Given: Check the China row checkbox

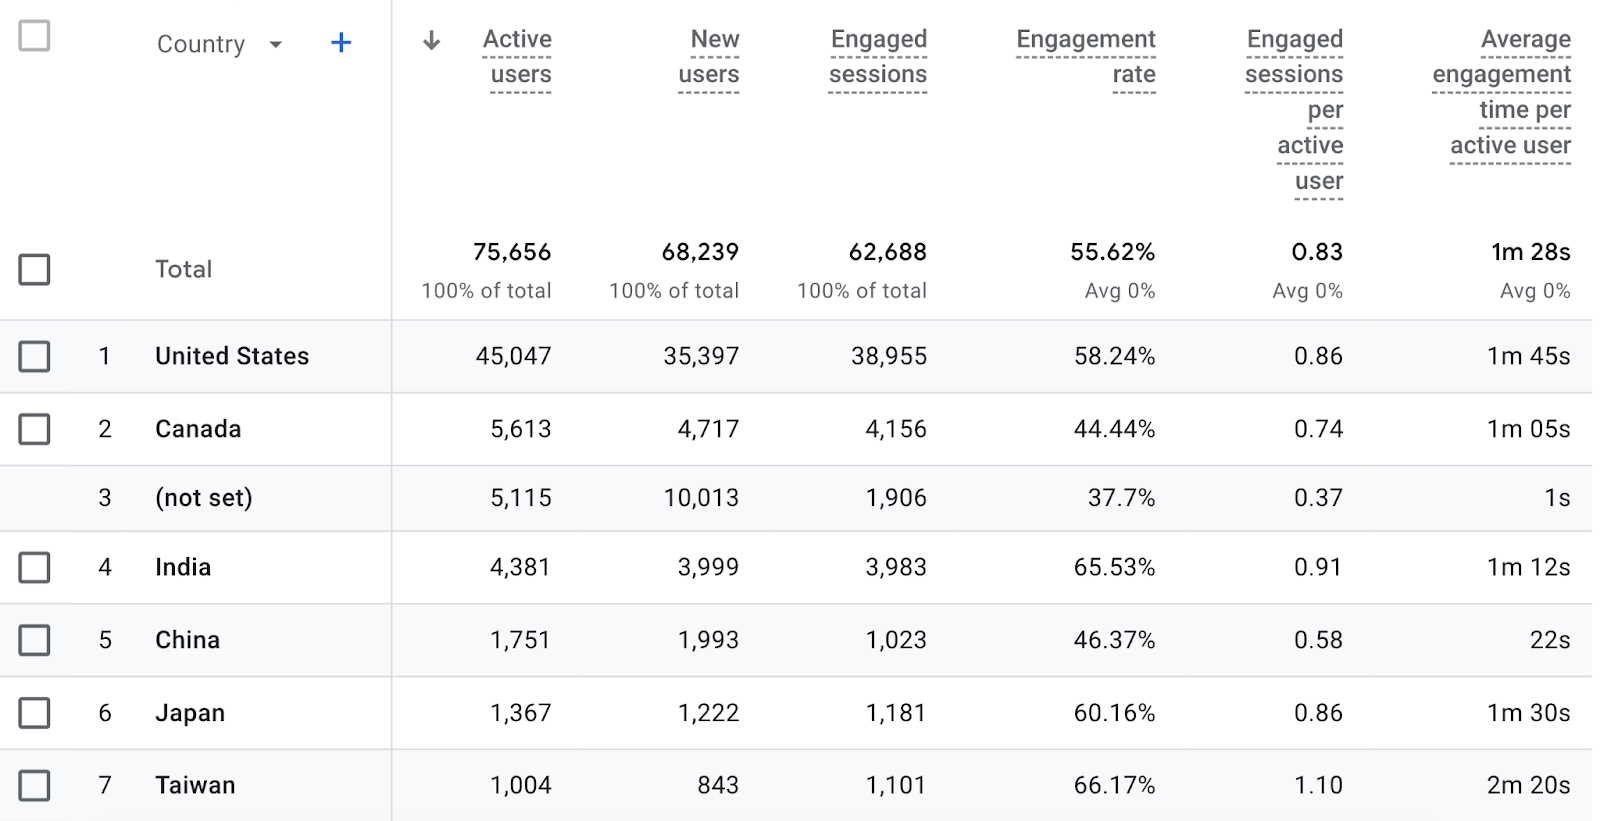Looking at the screenshot, I should [34, 640].
